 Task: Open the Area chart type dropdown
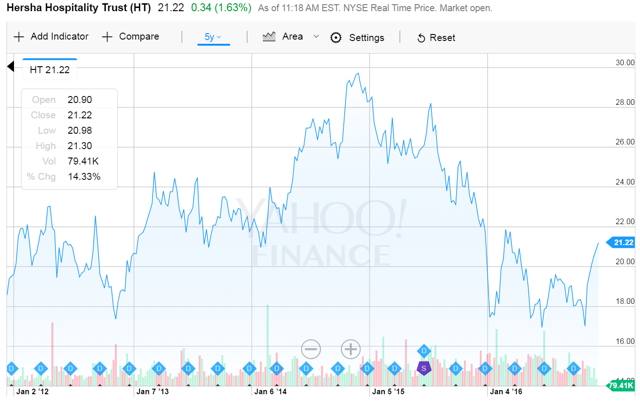(291, 37)
